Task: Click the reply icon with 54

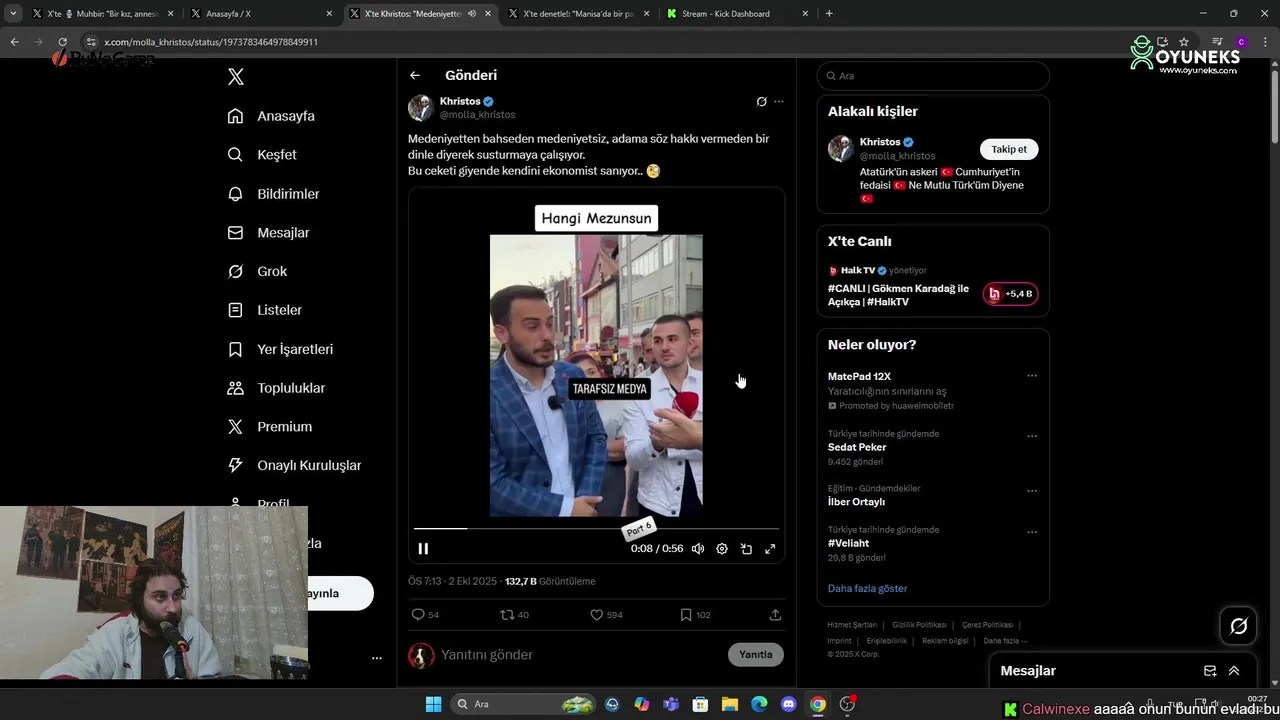Action: click(x=425, y=615)
